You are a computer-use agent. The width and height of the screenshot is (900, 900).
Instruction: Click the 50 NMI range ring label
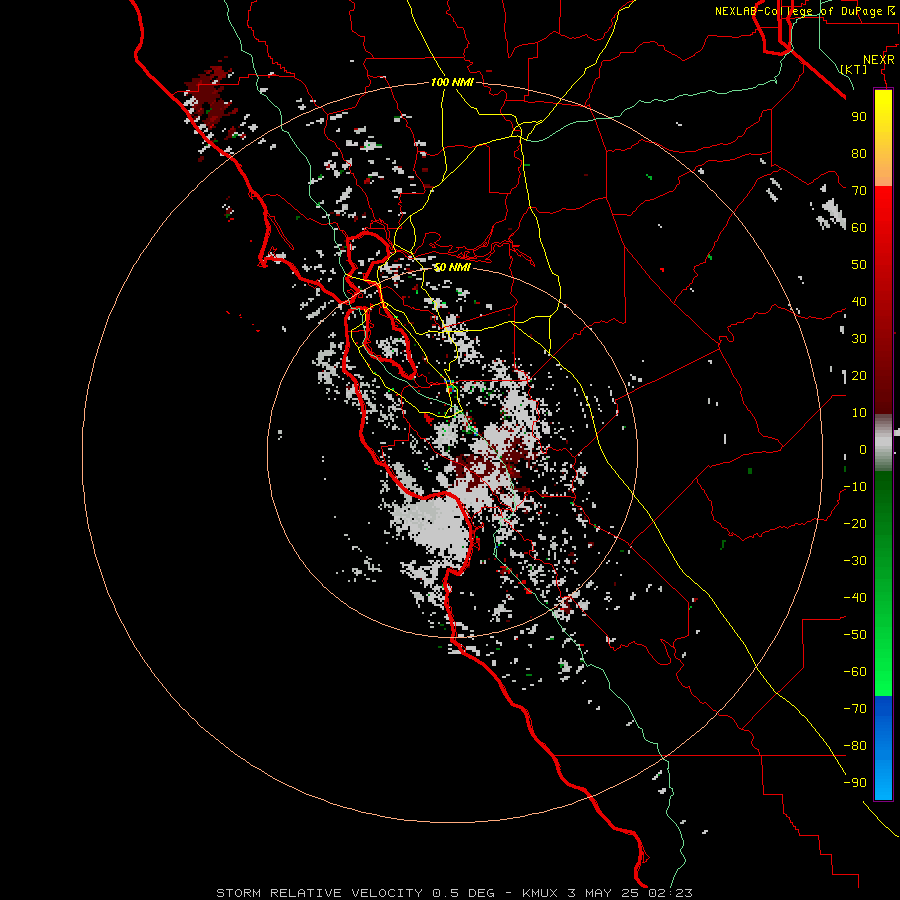point(452,267)
